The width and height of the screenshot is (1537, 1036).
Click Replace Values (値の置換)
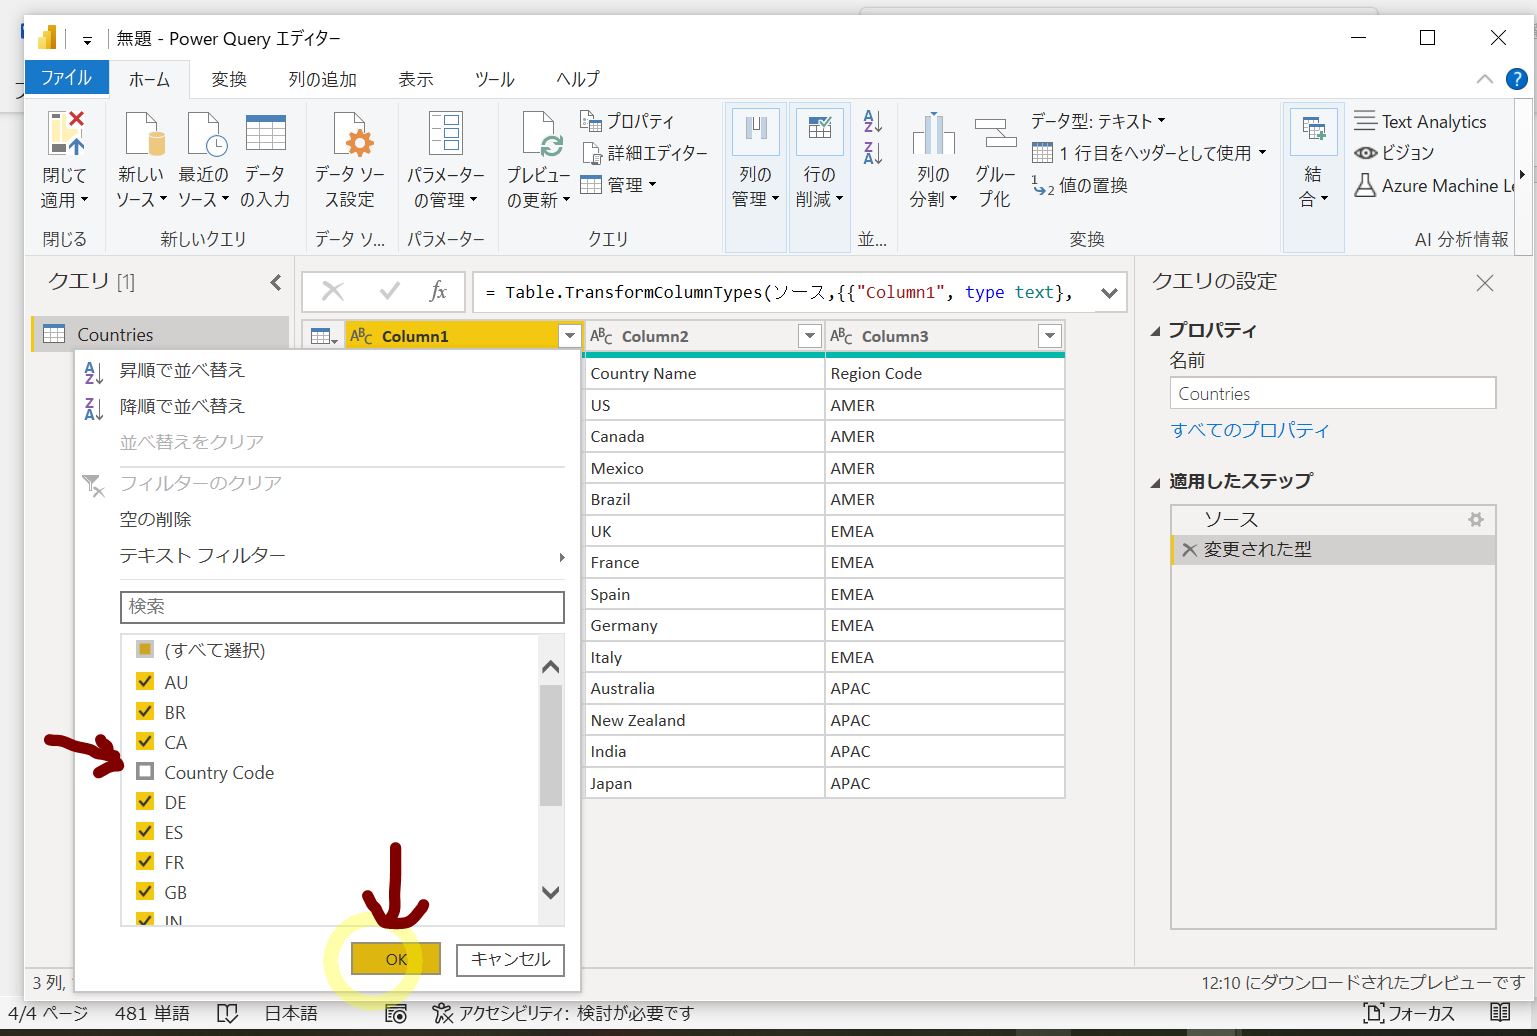click(x=1080, y=186)
